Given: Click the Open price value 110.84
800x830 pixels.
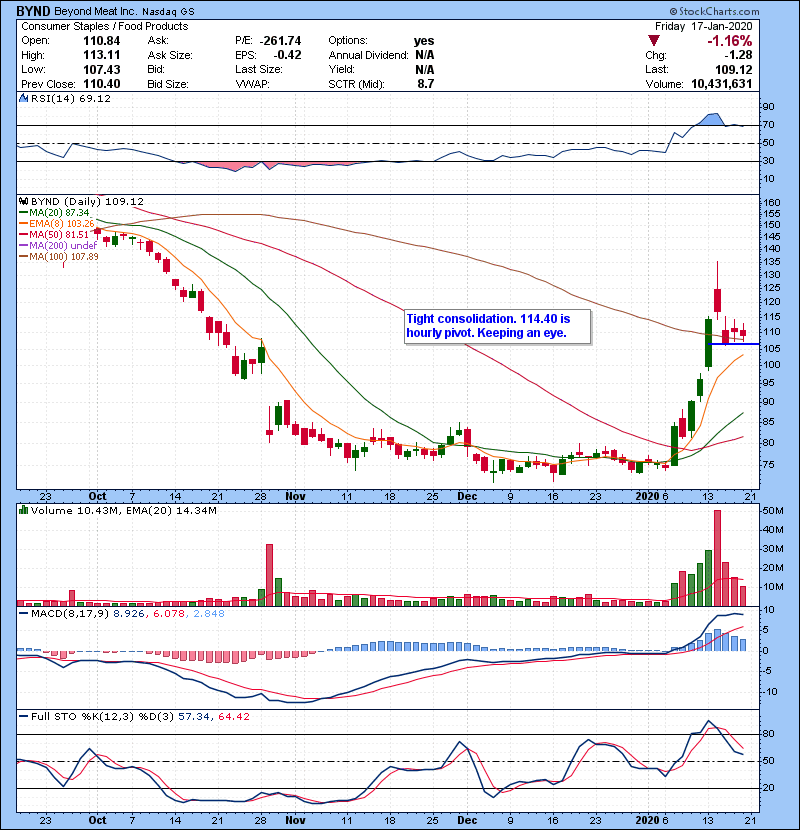Looking at the screenshot, I should point(102,41).
